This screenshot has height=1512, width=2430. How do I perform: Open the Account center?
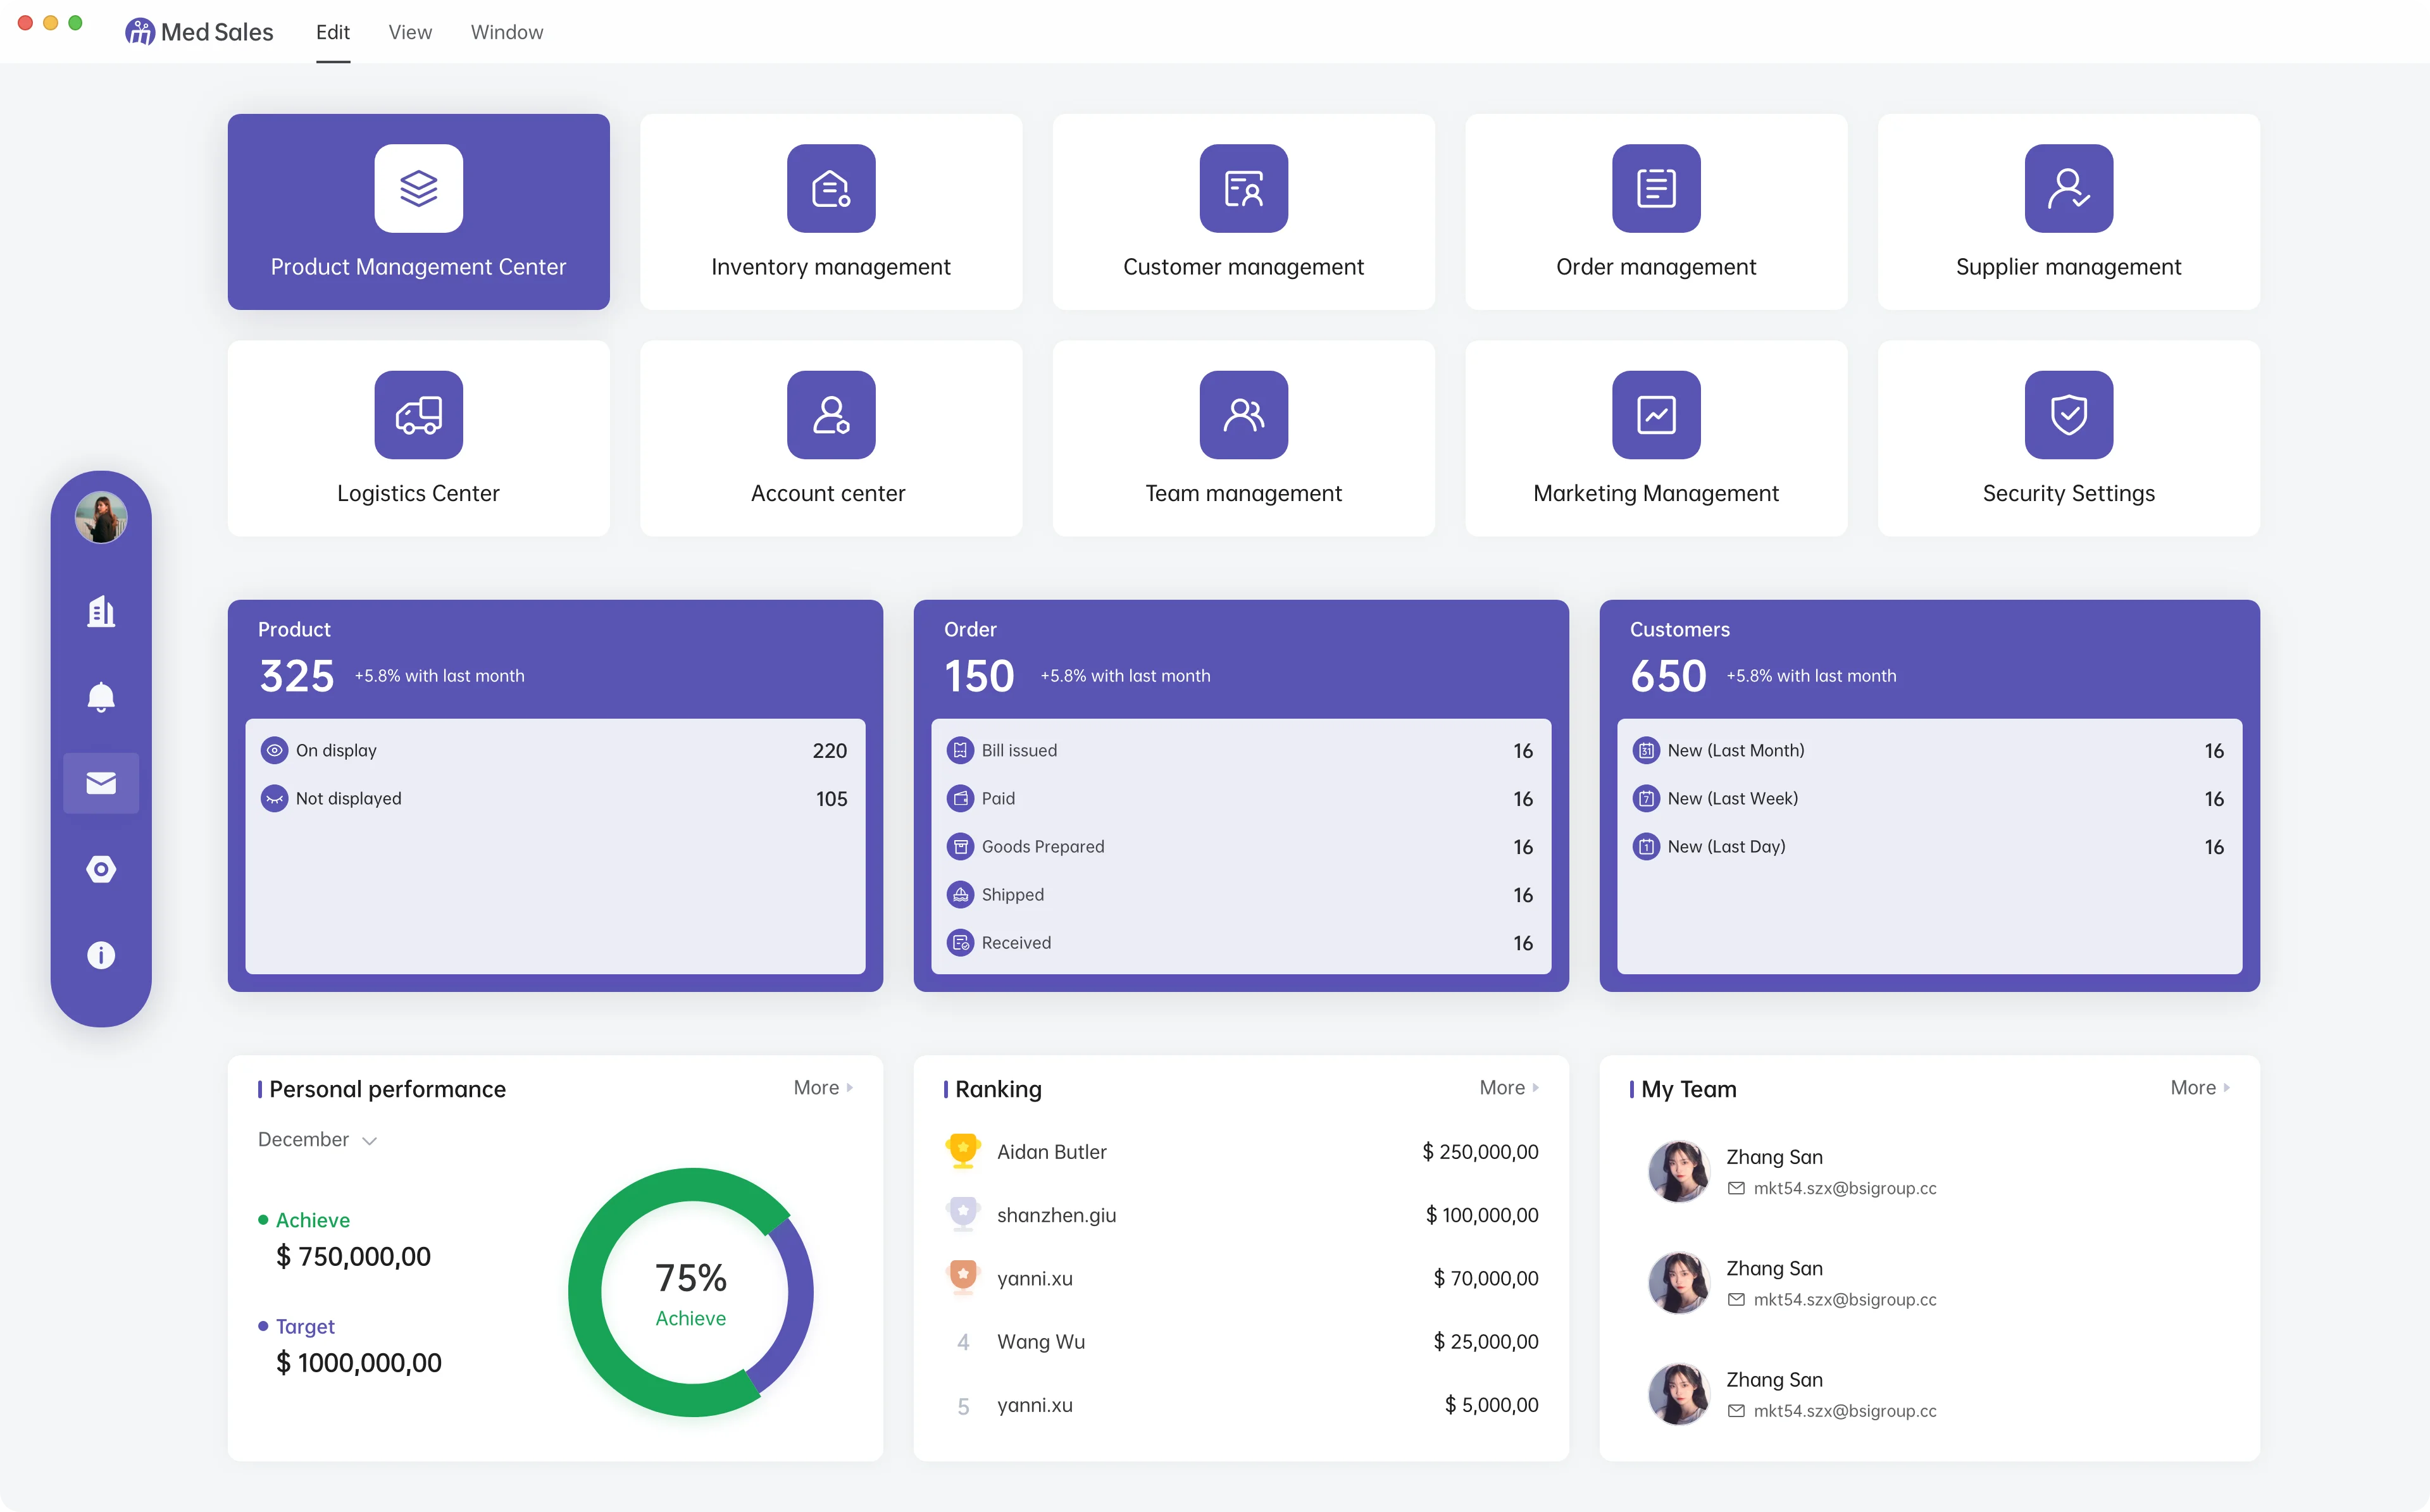point(830,438)
